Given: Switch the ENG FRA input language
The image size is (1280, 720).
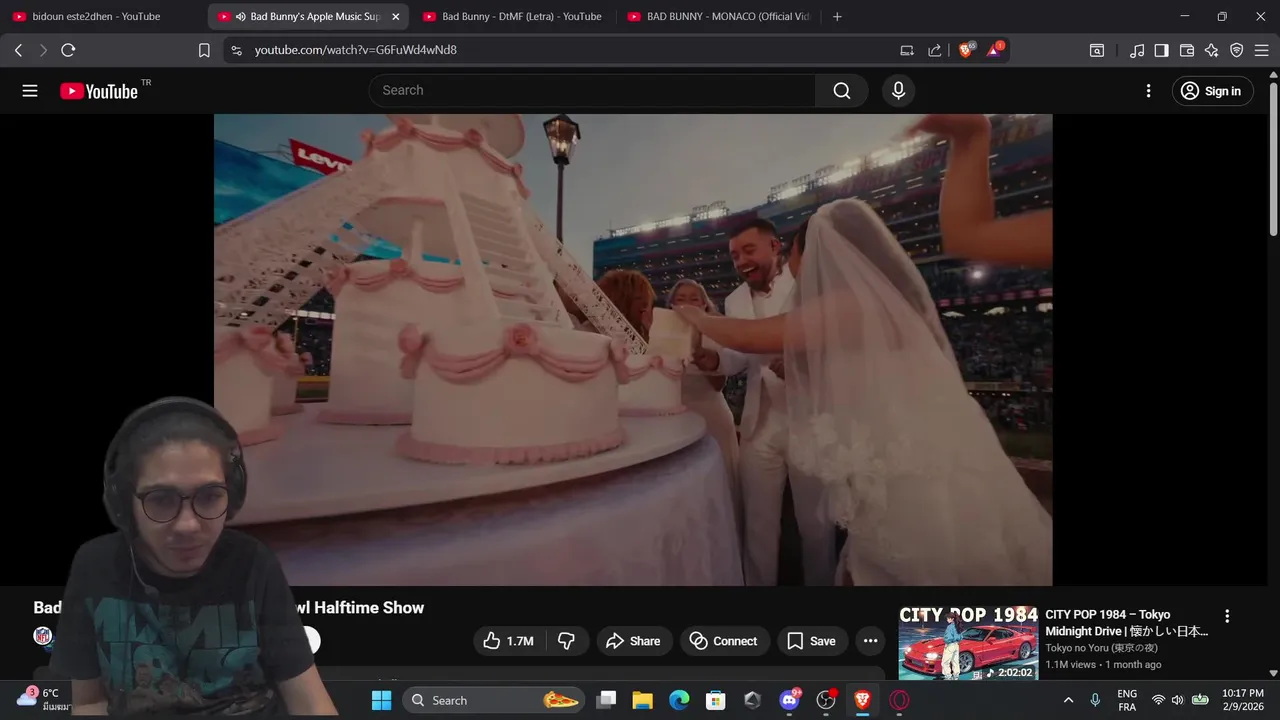Looking at the screenshot, I should click(1127, 700).
